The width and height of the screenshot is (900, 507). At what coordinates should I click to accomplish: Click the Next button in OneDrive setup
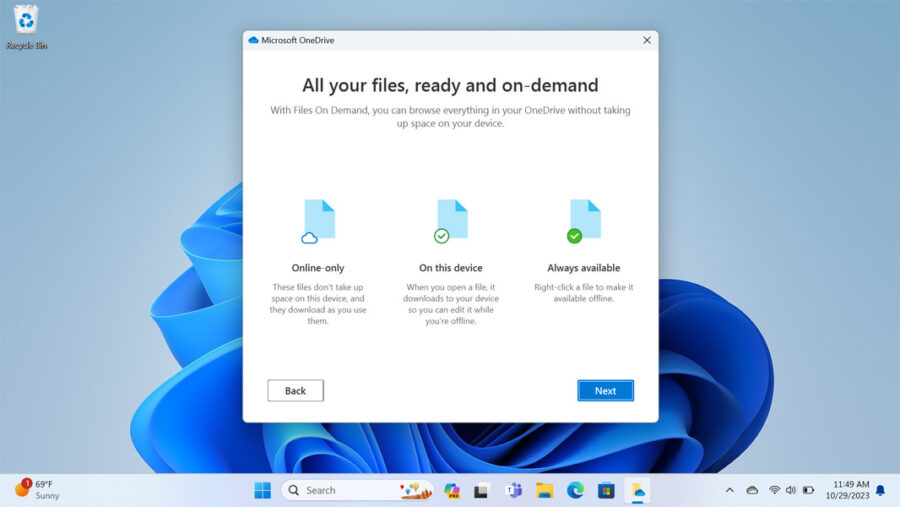click(605, 390)
